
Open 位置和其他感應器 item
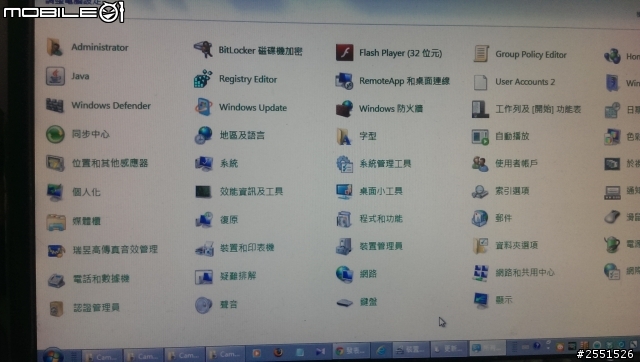pos(97,163)
